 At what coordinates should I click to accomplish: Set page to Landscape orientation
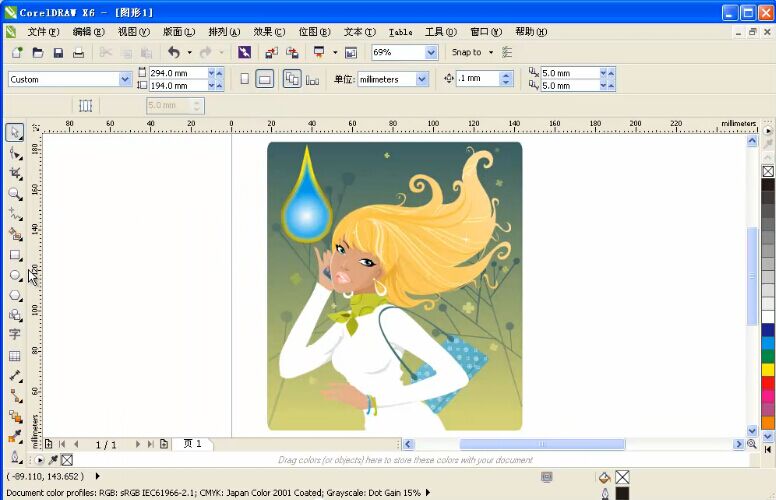265,79
